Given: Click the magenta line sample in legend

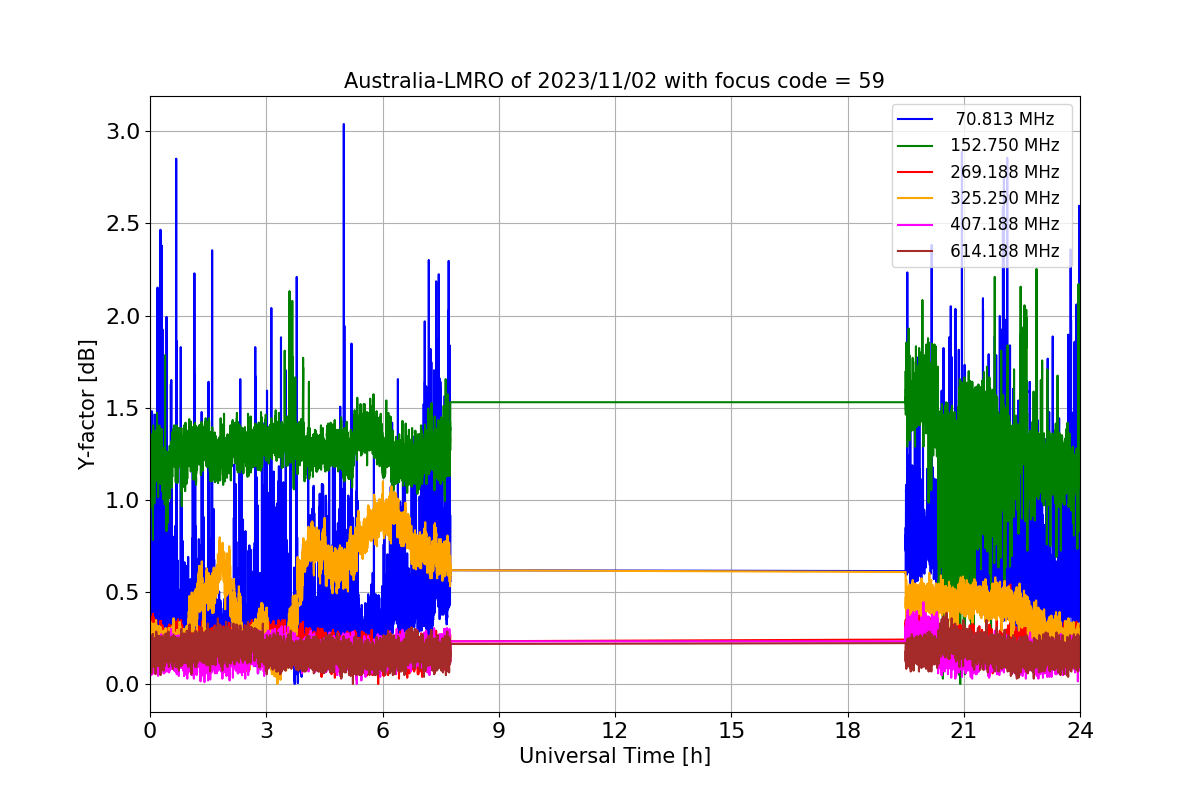Looking at the screenshot, I should pos(917,225).
